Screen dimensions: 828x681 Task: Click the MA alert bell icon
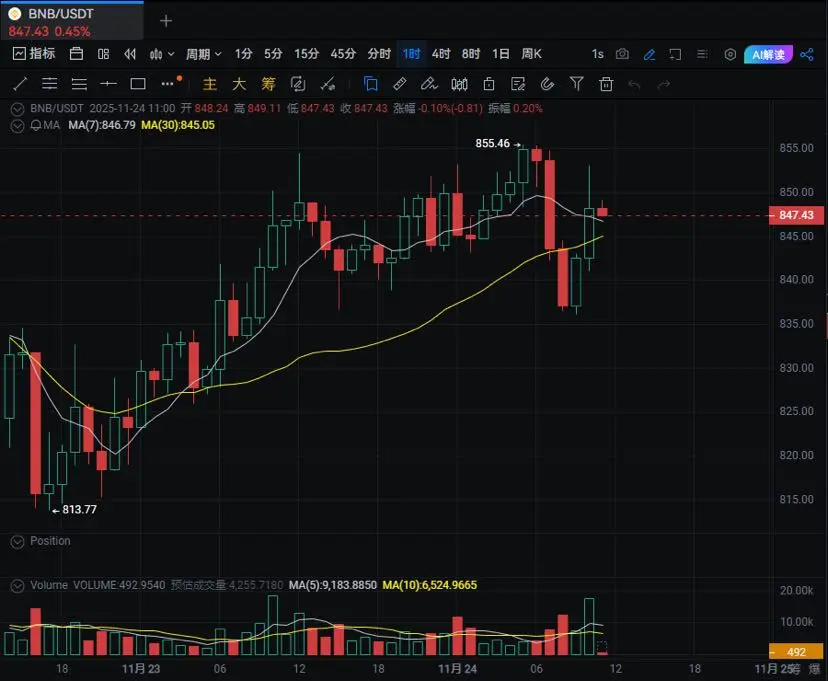36,126
